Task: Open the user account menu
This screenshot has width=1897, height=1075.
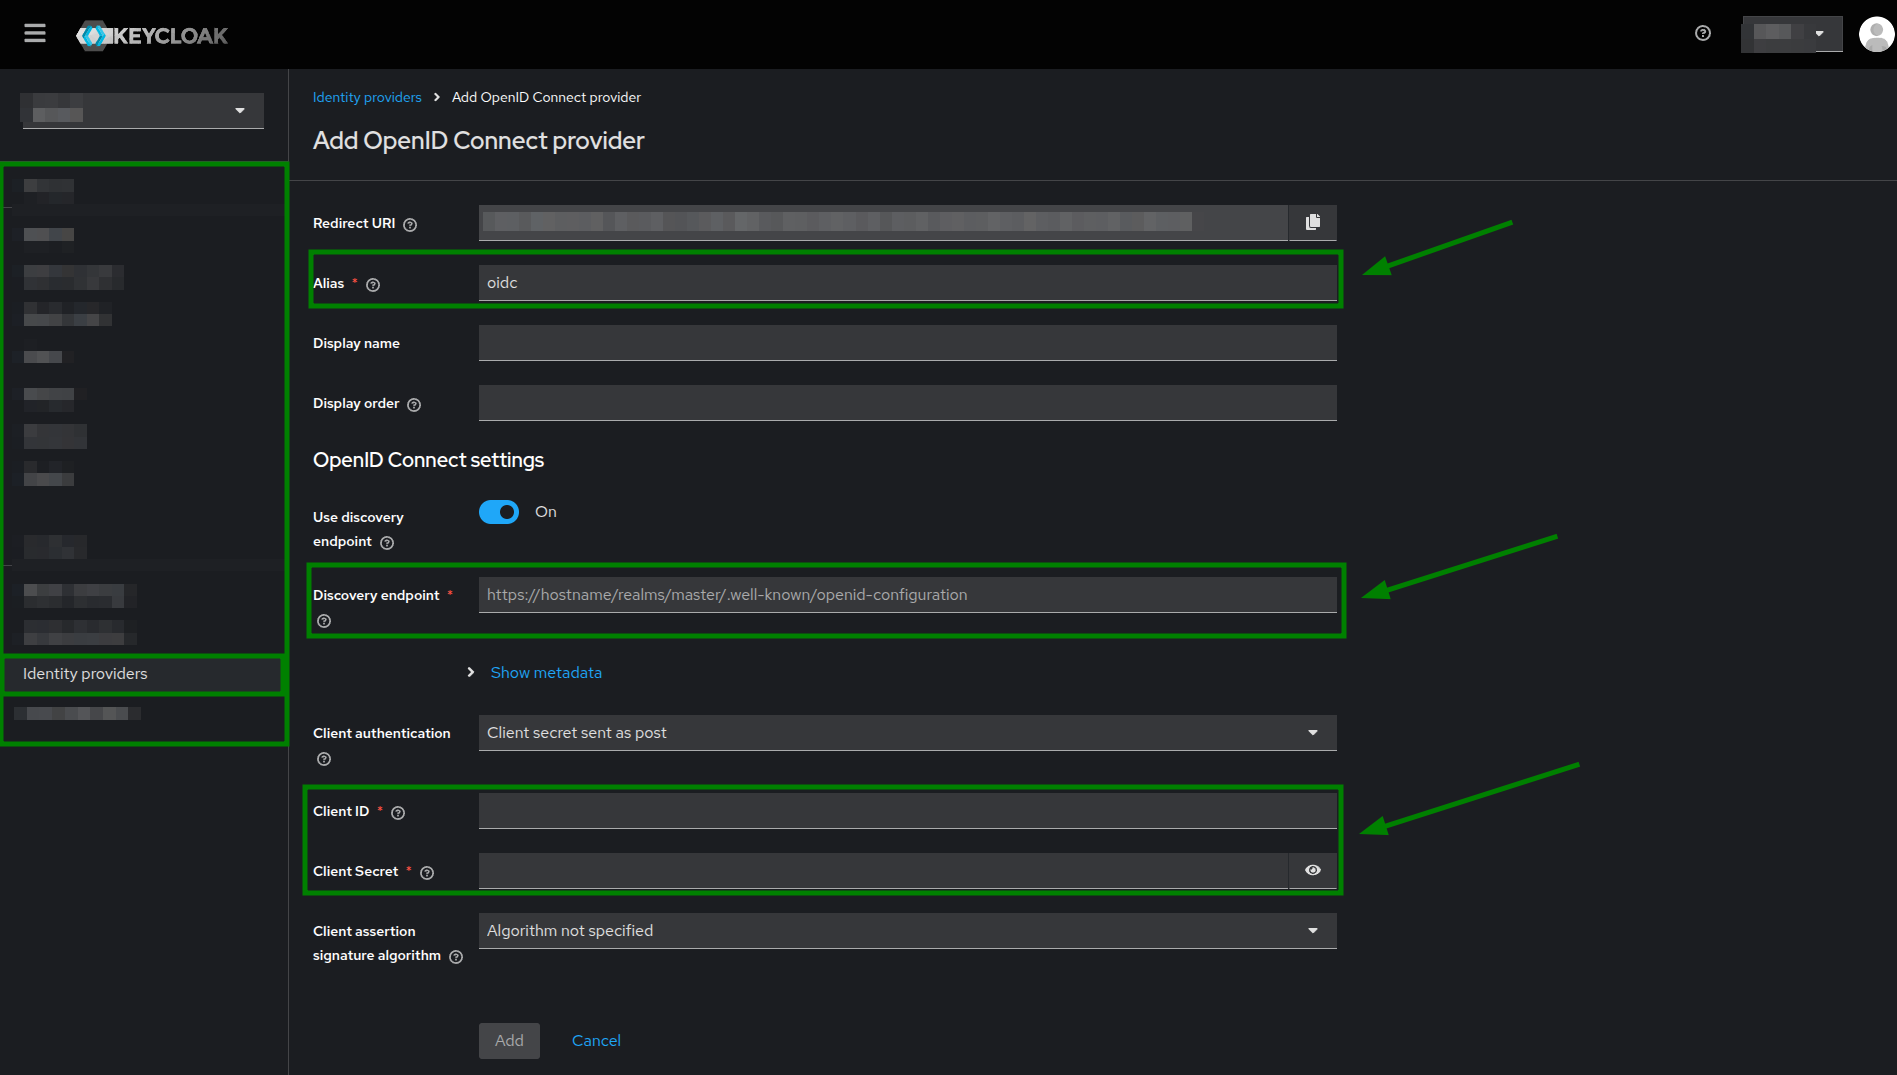Action: pyautogui.click(x=1875, y=34)
